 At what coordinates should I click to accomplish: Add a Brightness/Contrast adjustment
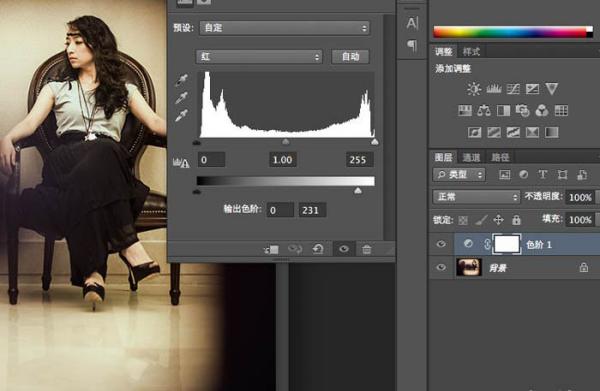pyautogui.click(x=474, y=89)
